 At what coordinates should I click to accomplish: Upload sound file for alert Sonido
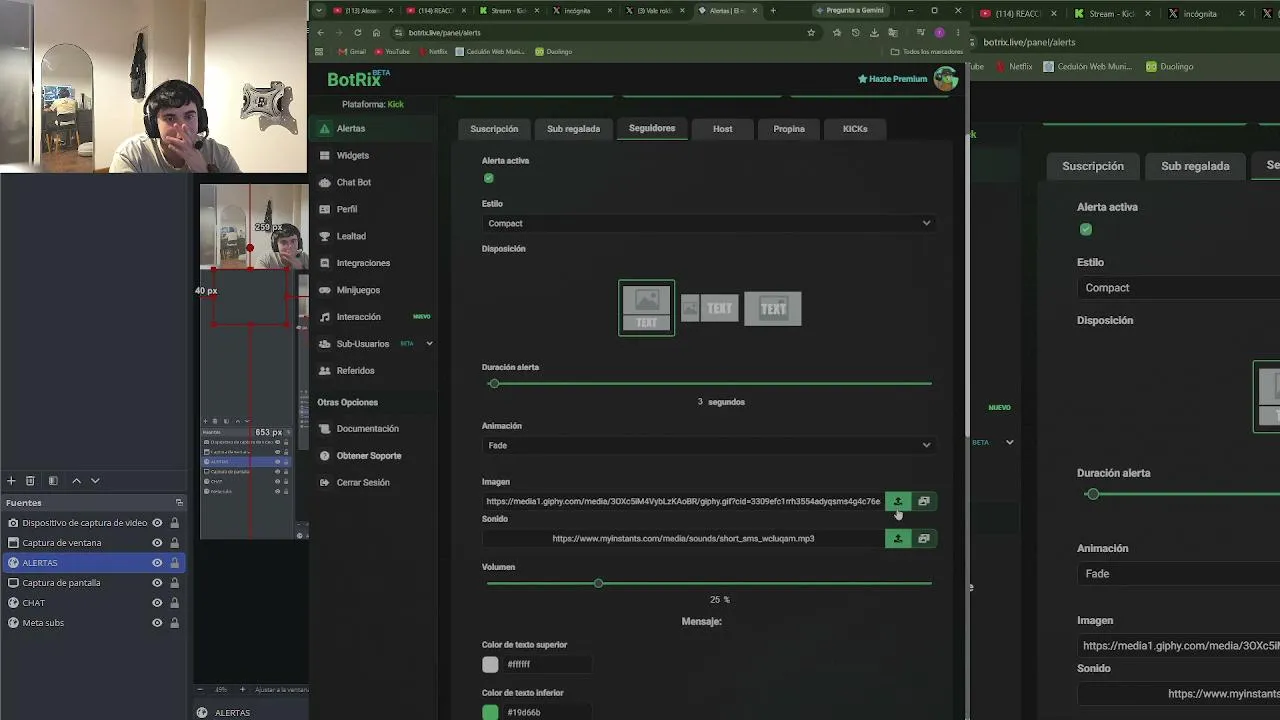(898, 538)
